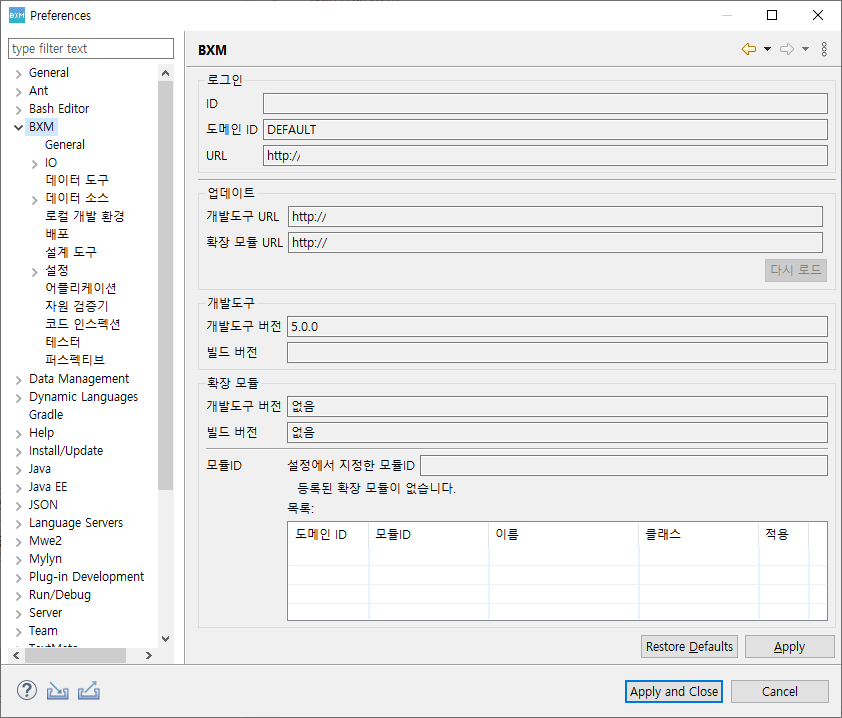The height and width of the screenshot is (718, 842).
Task: Click the 모듈ID table column header
Action: (x=429, y=534)
